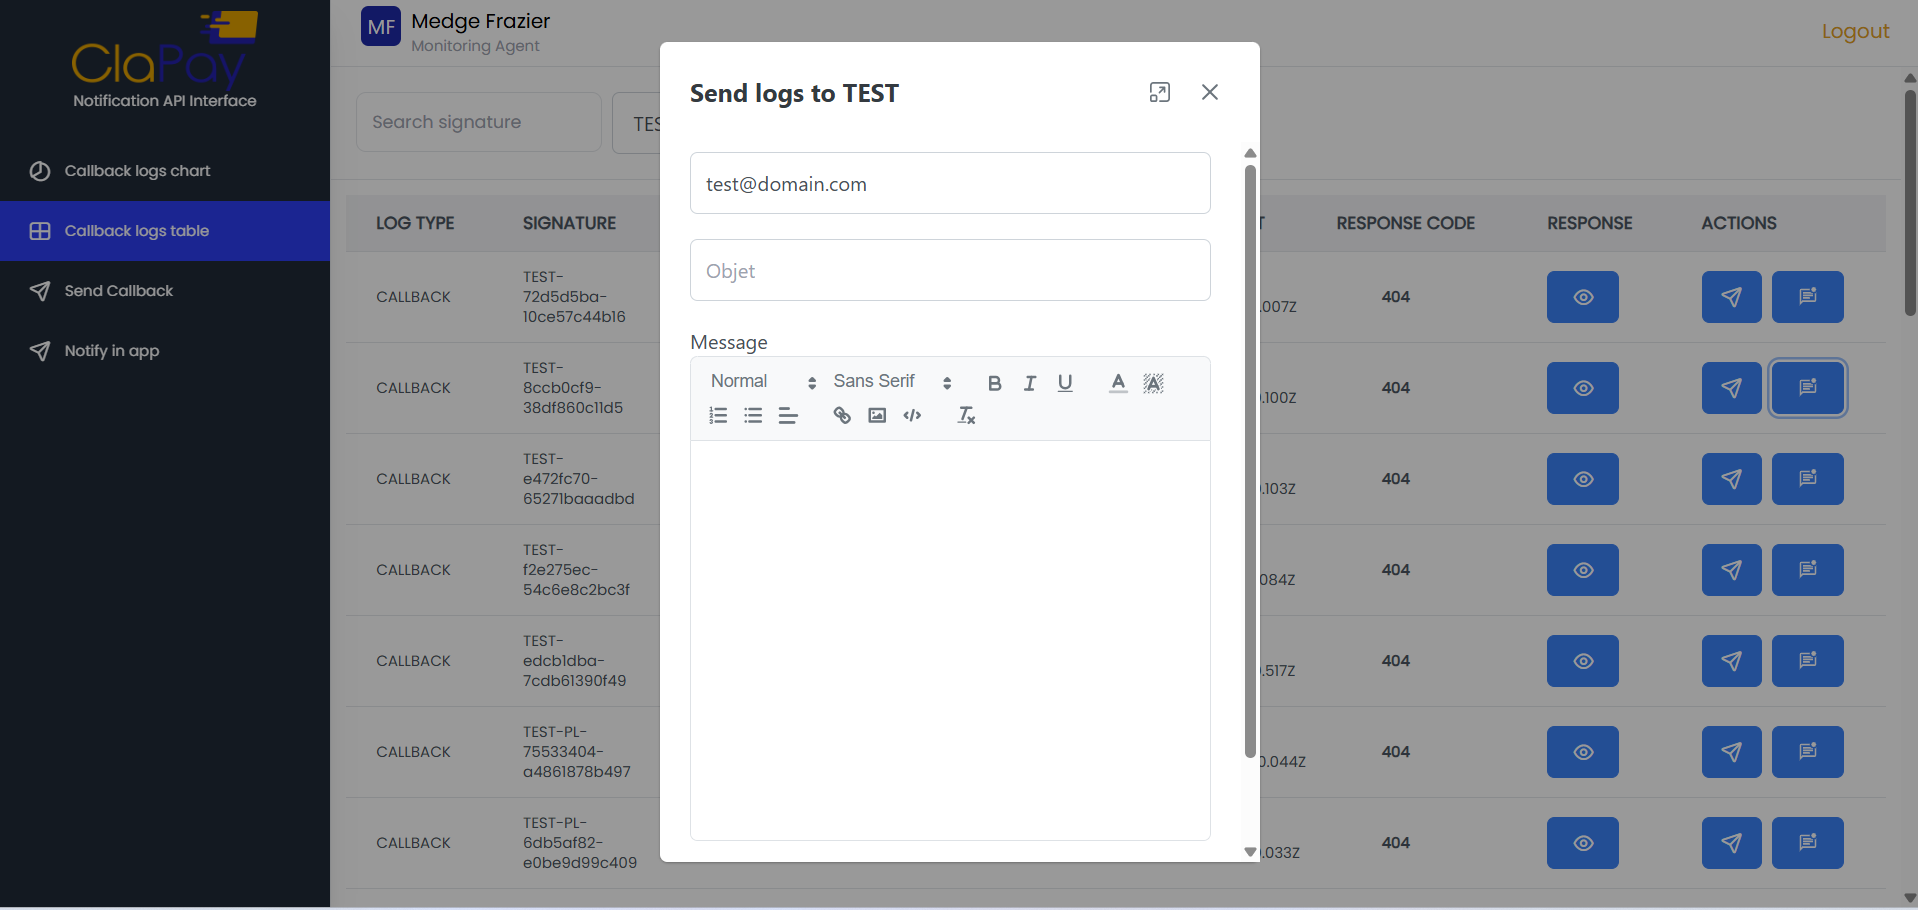Expand the dialog to fullscreen
1918x910 pixels.
coord(1159,93)
